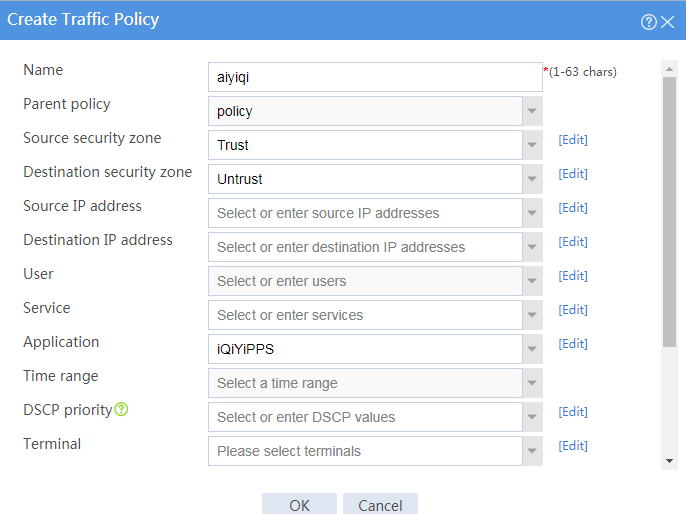Click the dialog's vertical scrollbar thumb
This screenshot has width=686, height=514.
click(669, 212)
